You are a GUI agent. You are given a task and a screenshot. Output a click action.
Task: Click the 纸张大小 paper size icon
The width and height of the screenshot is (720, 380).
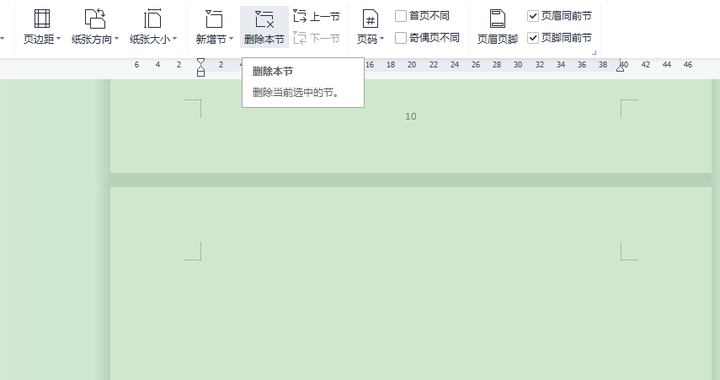(152, 19)
